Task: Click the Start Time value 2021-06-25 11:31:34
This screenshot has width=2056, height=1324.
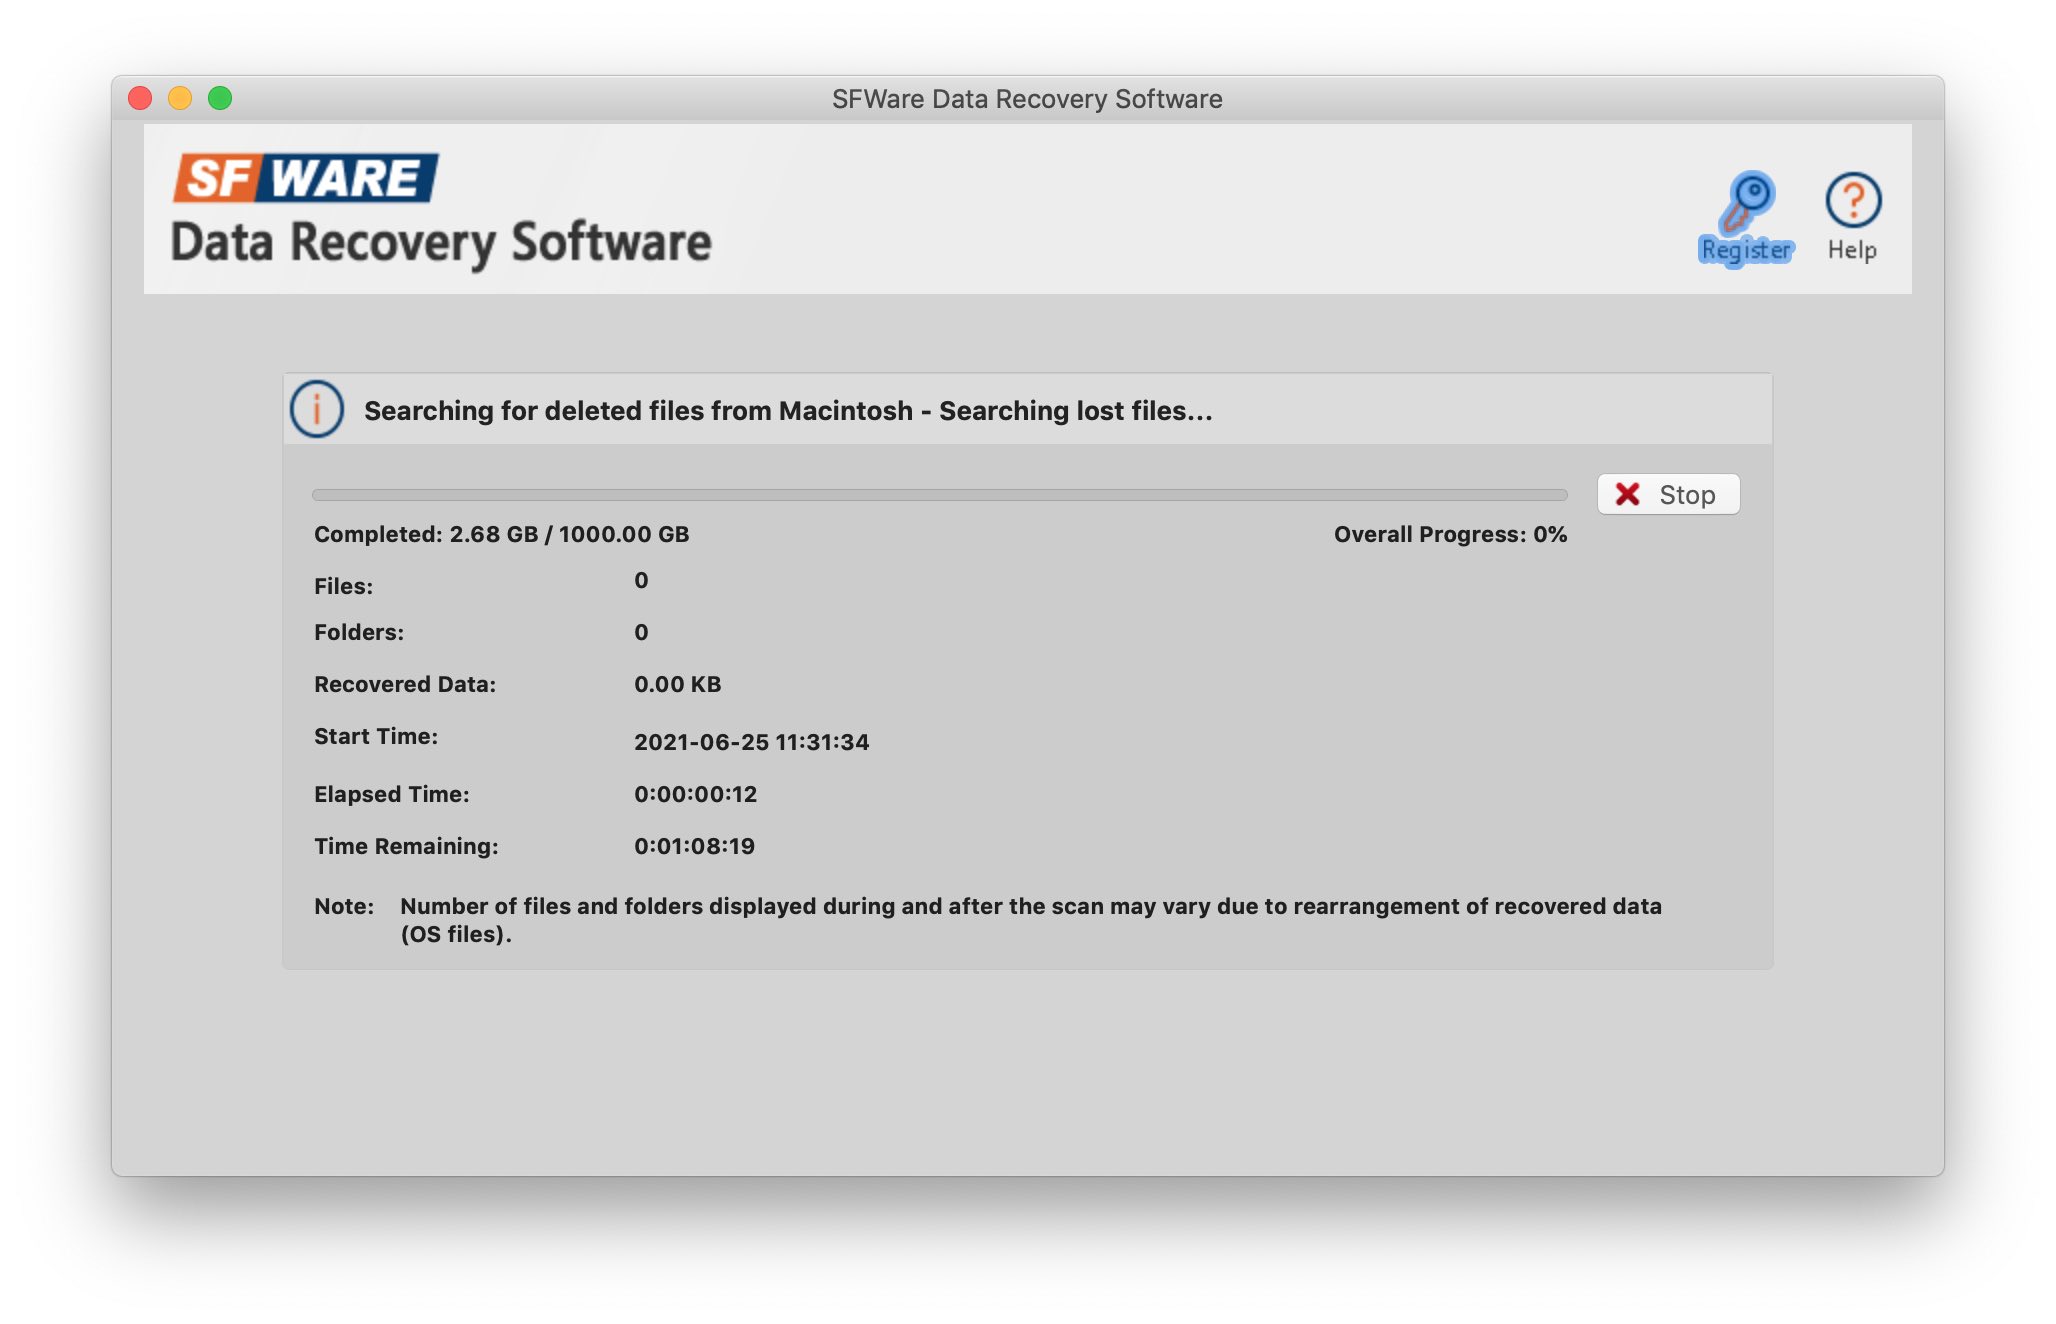Action: (752, 742)
